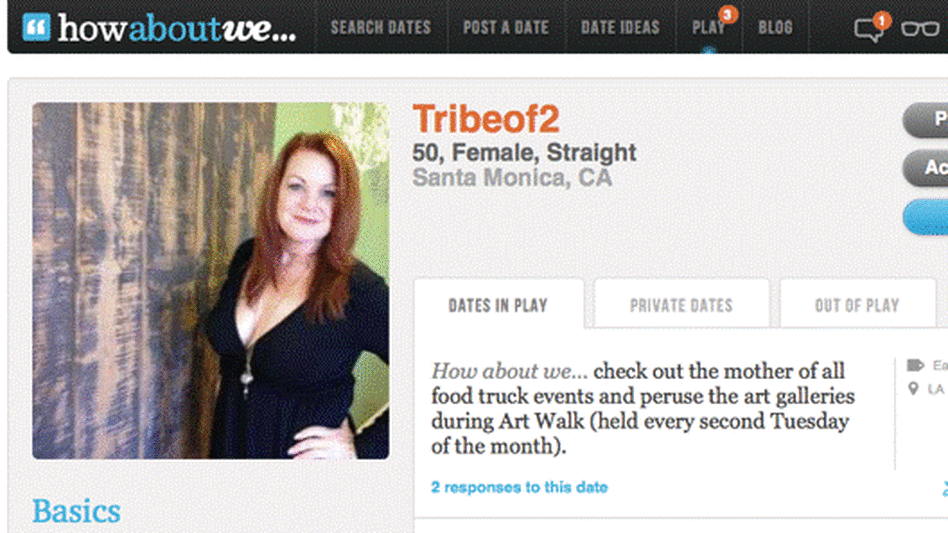The image size is (948, 533).
Task: Click the Tribeof2 username heading
Action: (x=486, y=119)
